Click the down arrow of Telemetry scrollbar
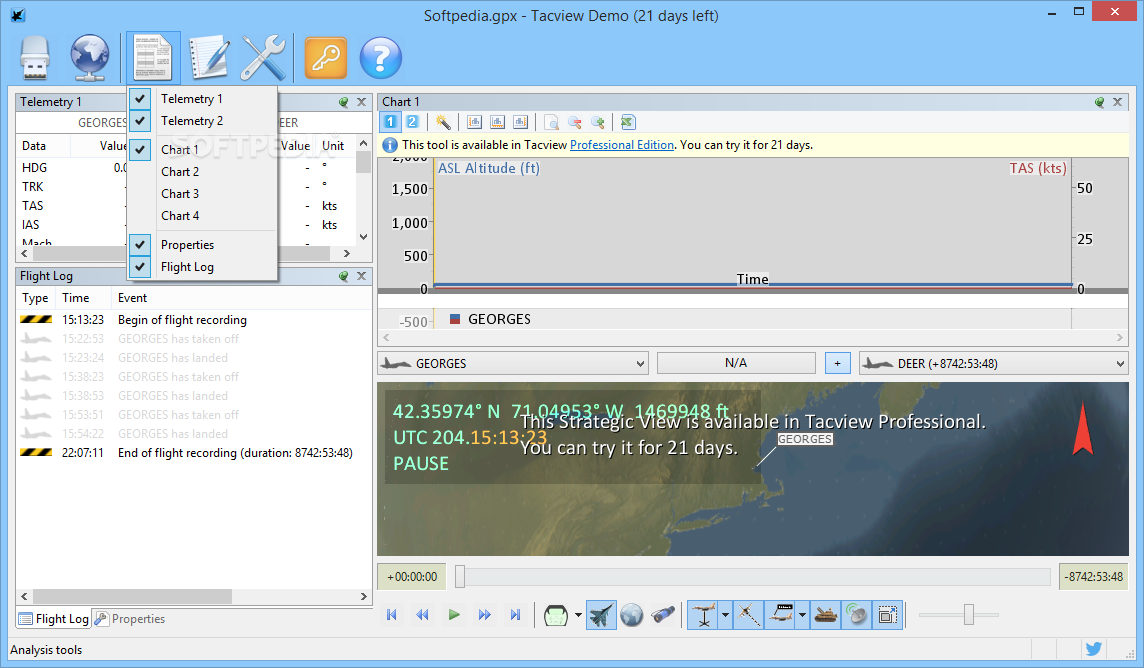Image resolution: width=1144 pixels, height=668 pixels. (363, 237)
